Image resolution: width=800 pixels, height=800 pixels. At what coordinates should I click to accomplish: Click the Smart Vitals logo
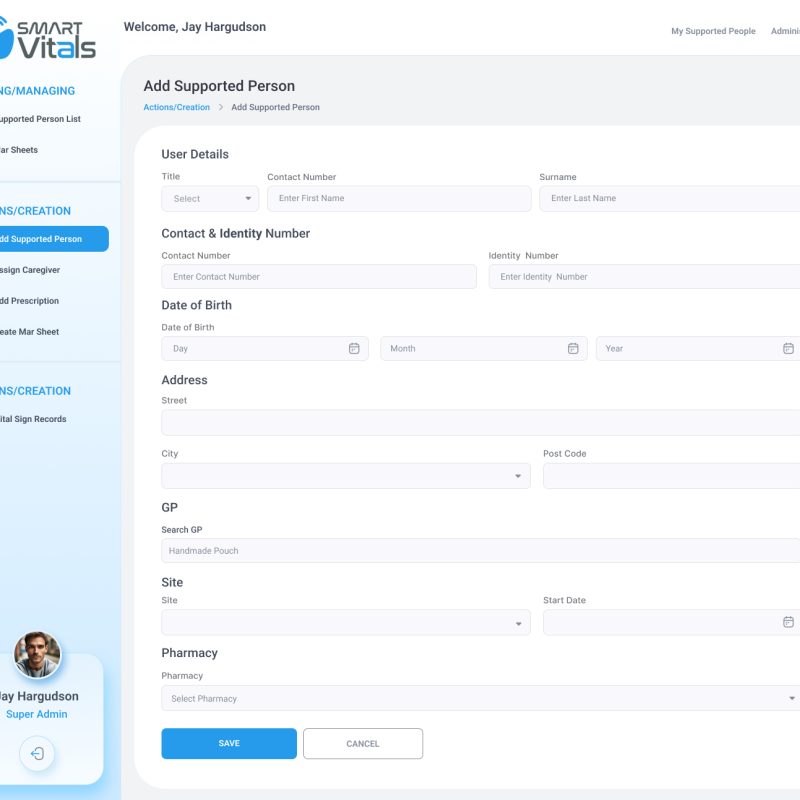click(48, 40)
